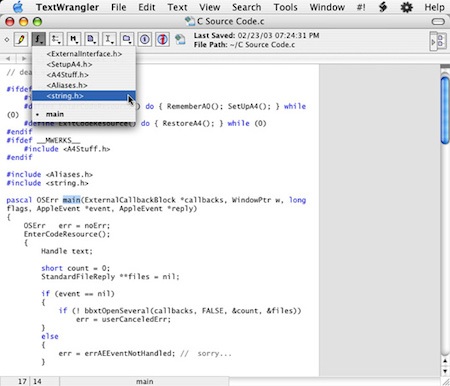Open the document file popup icon
Screen dimensions: 450x386
[91, 39]
